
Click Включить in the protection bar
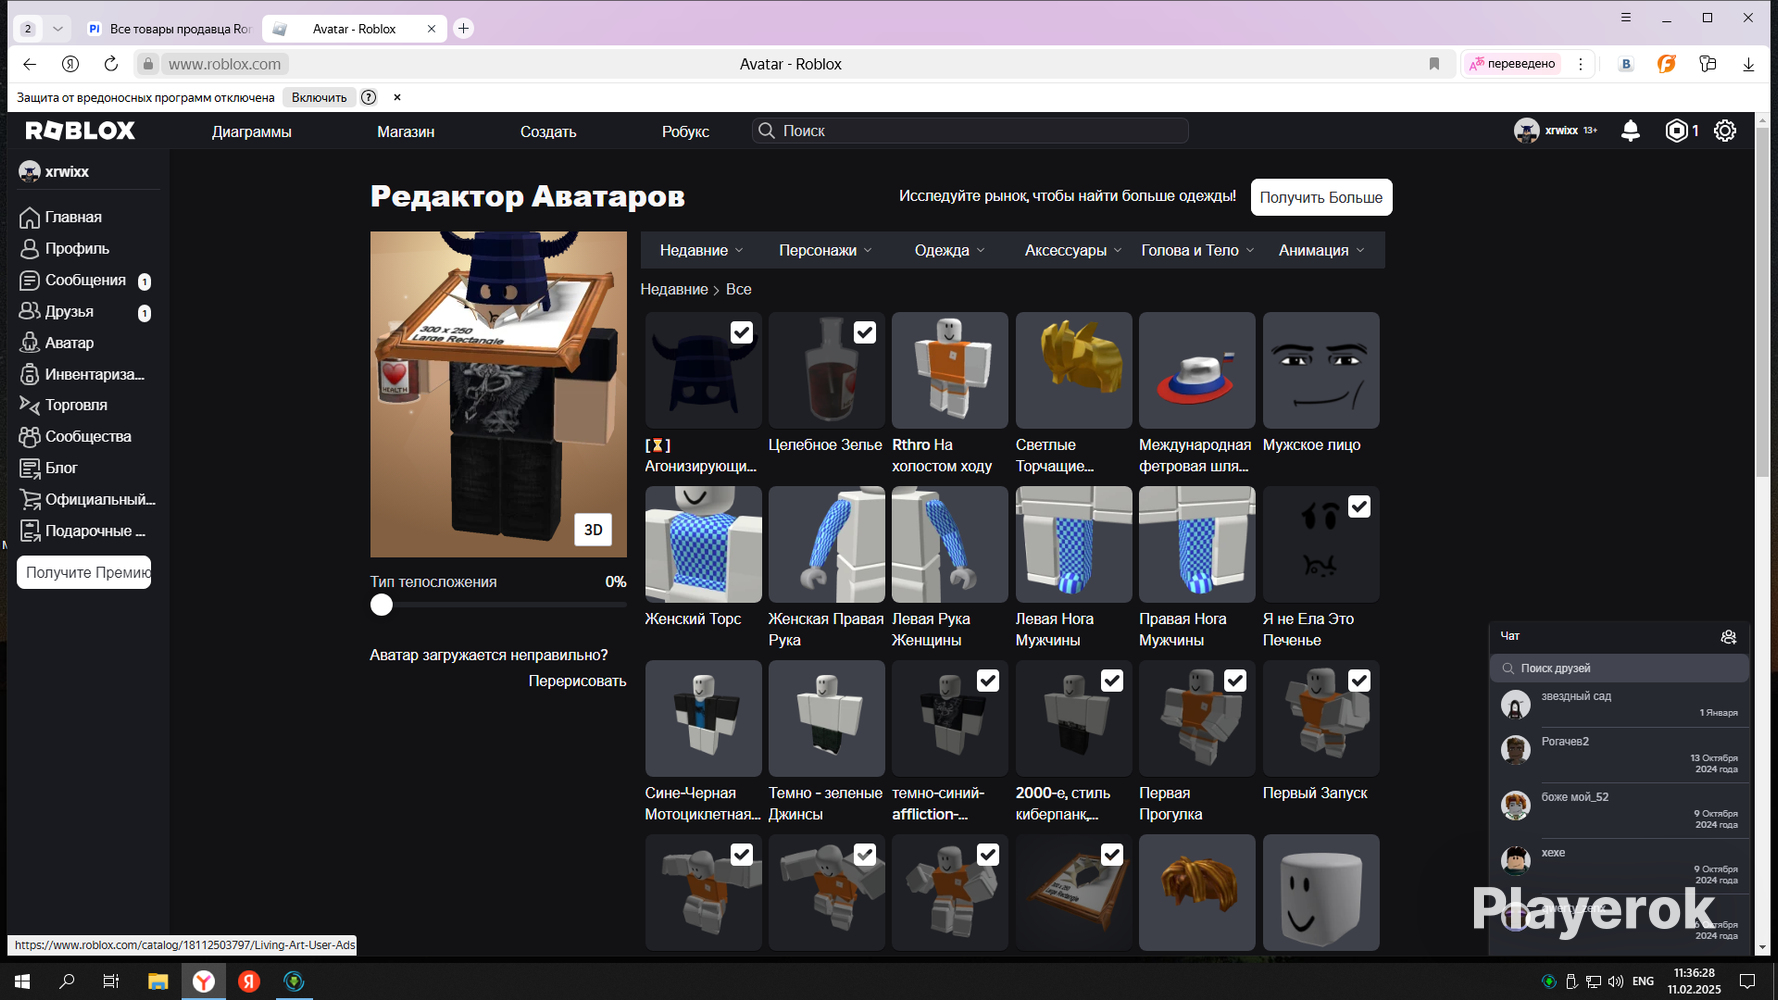coord(319,97)
